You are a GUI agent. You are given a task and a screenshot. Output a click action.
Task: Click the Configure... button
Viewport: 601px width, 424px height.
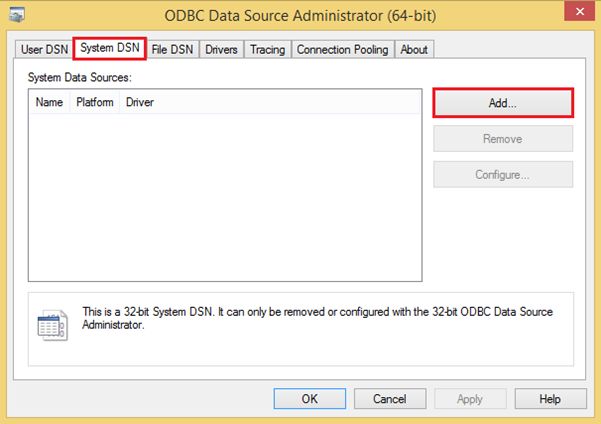coord(503,175)
